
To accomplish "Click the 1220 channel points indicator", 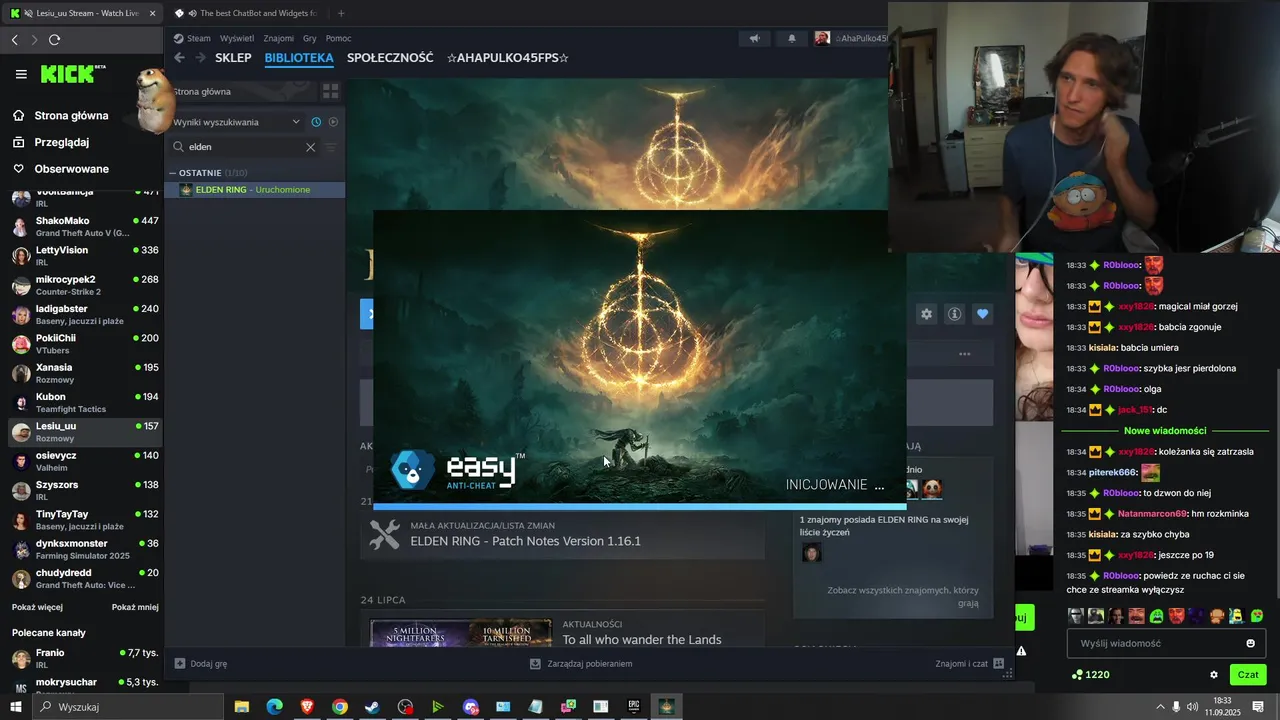I will pos(1090,675).
